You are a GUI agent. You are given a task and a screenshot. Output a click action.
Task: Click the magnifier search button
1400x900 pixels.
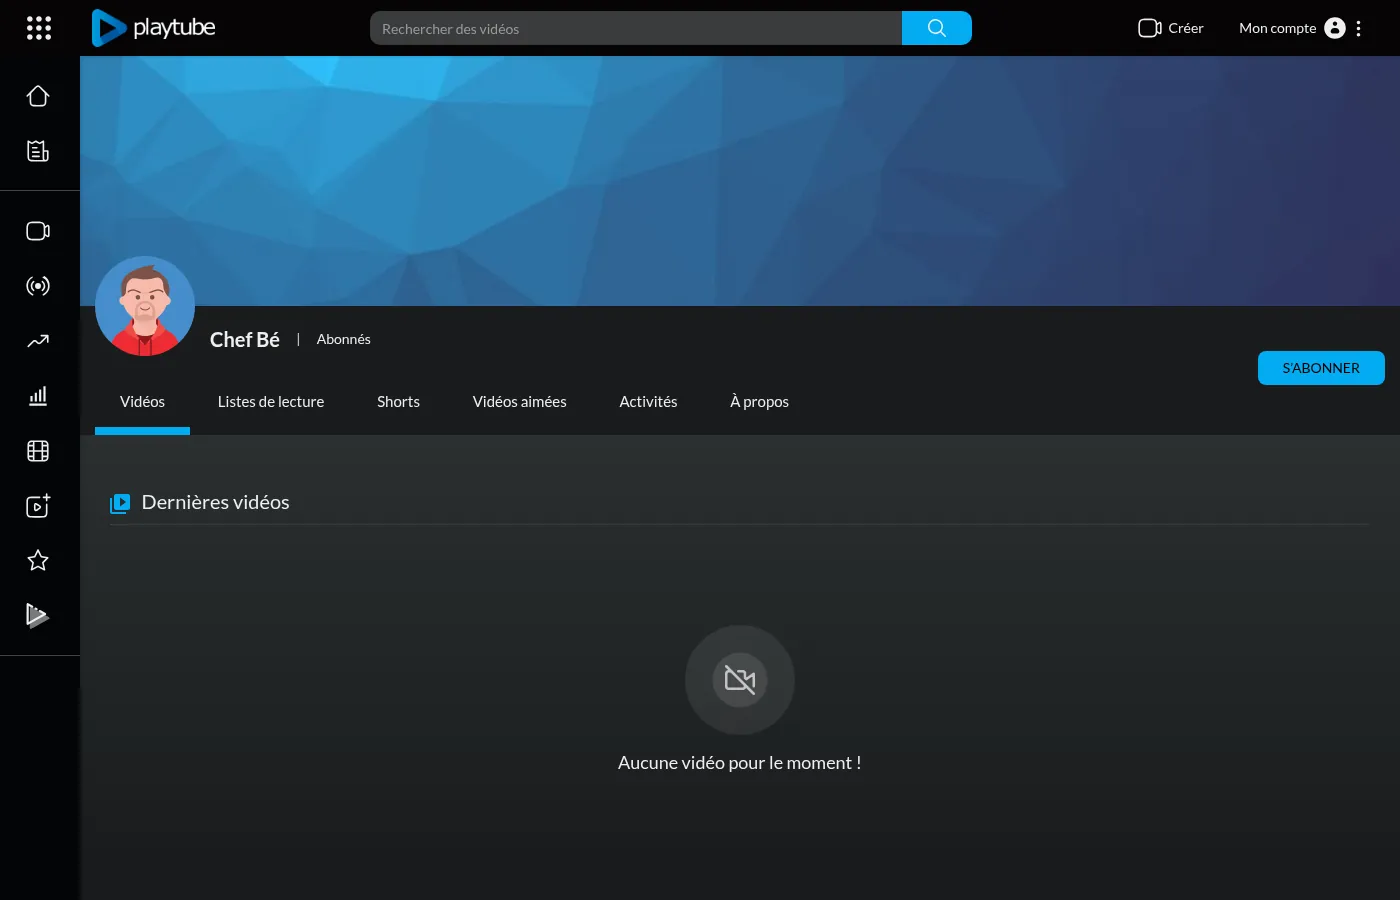[x=937, y=28]
